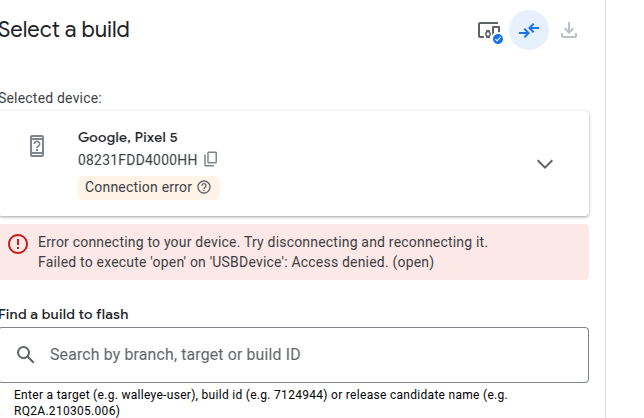Click the "Failed to execute 'open'" error line

coord(235,262)
